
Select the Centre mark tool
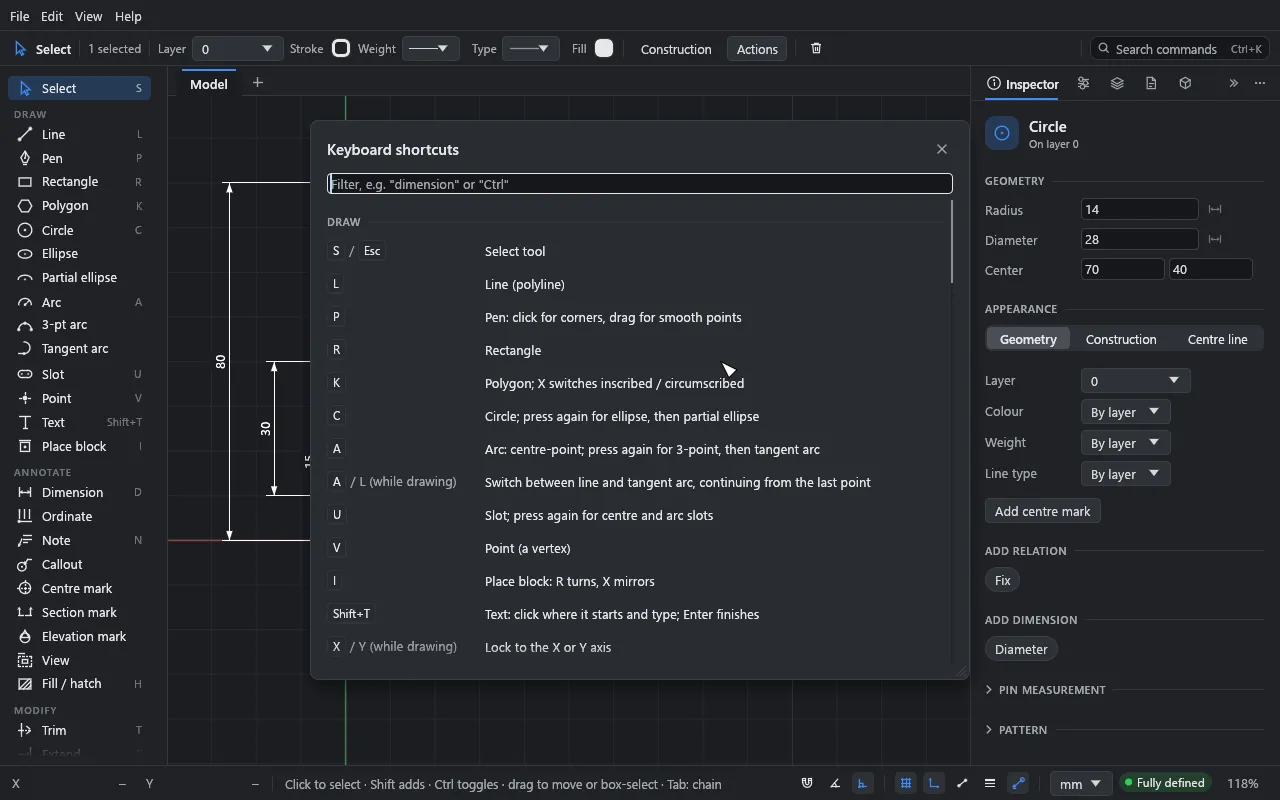coord(80,589)
